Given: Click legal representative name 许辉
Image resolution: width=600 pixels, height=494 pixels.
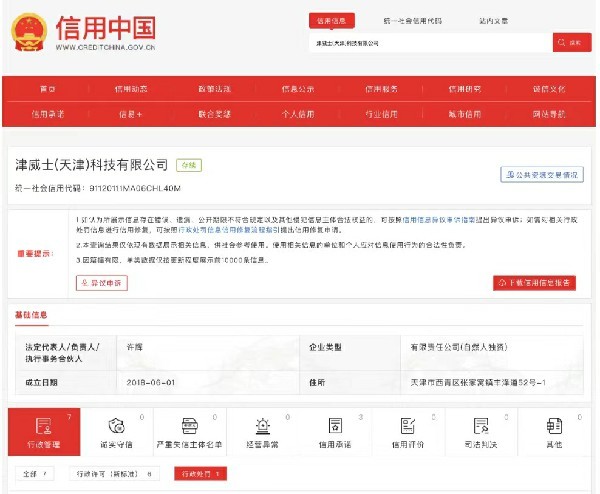Looking at the screenshot, I should click(x=135, y=347).
